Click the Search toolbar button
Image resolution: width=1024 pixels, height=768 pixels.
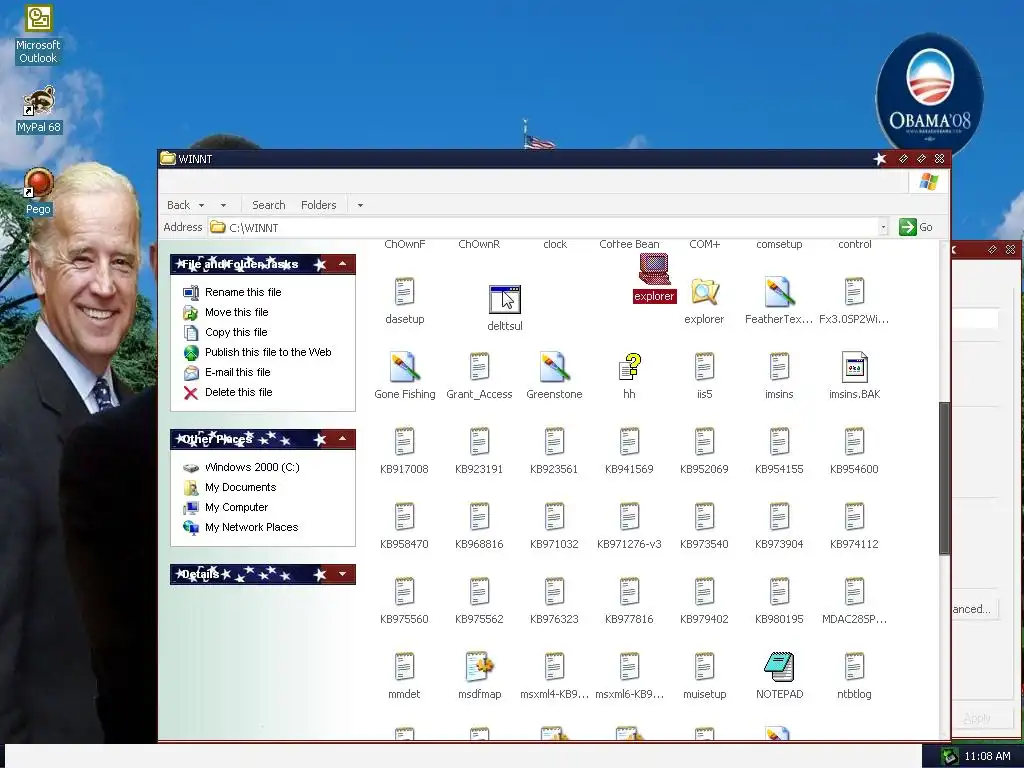click(268, 205)
